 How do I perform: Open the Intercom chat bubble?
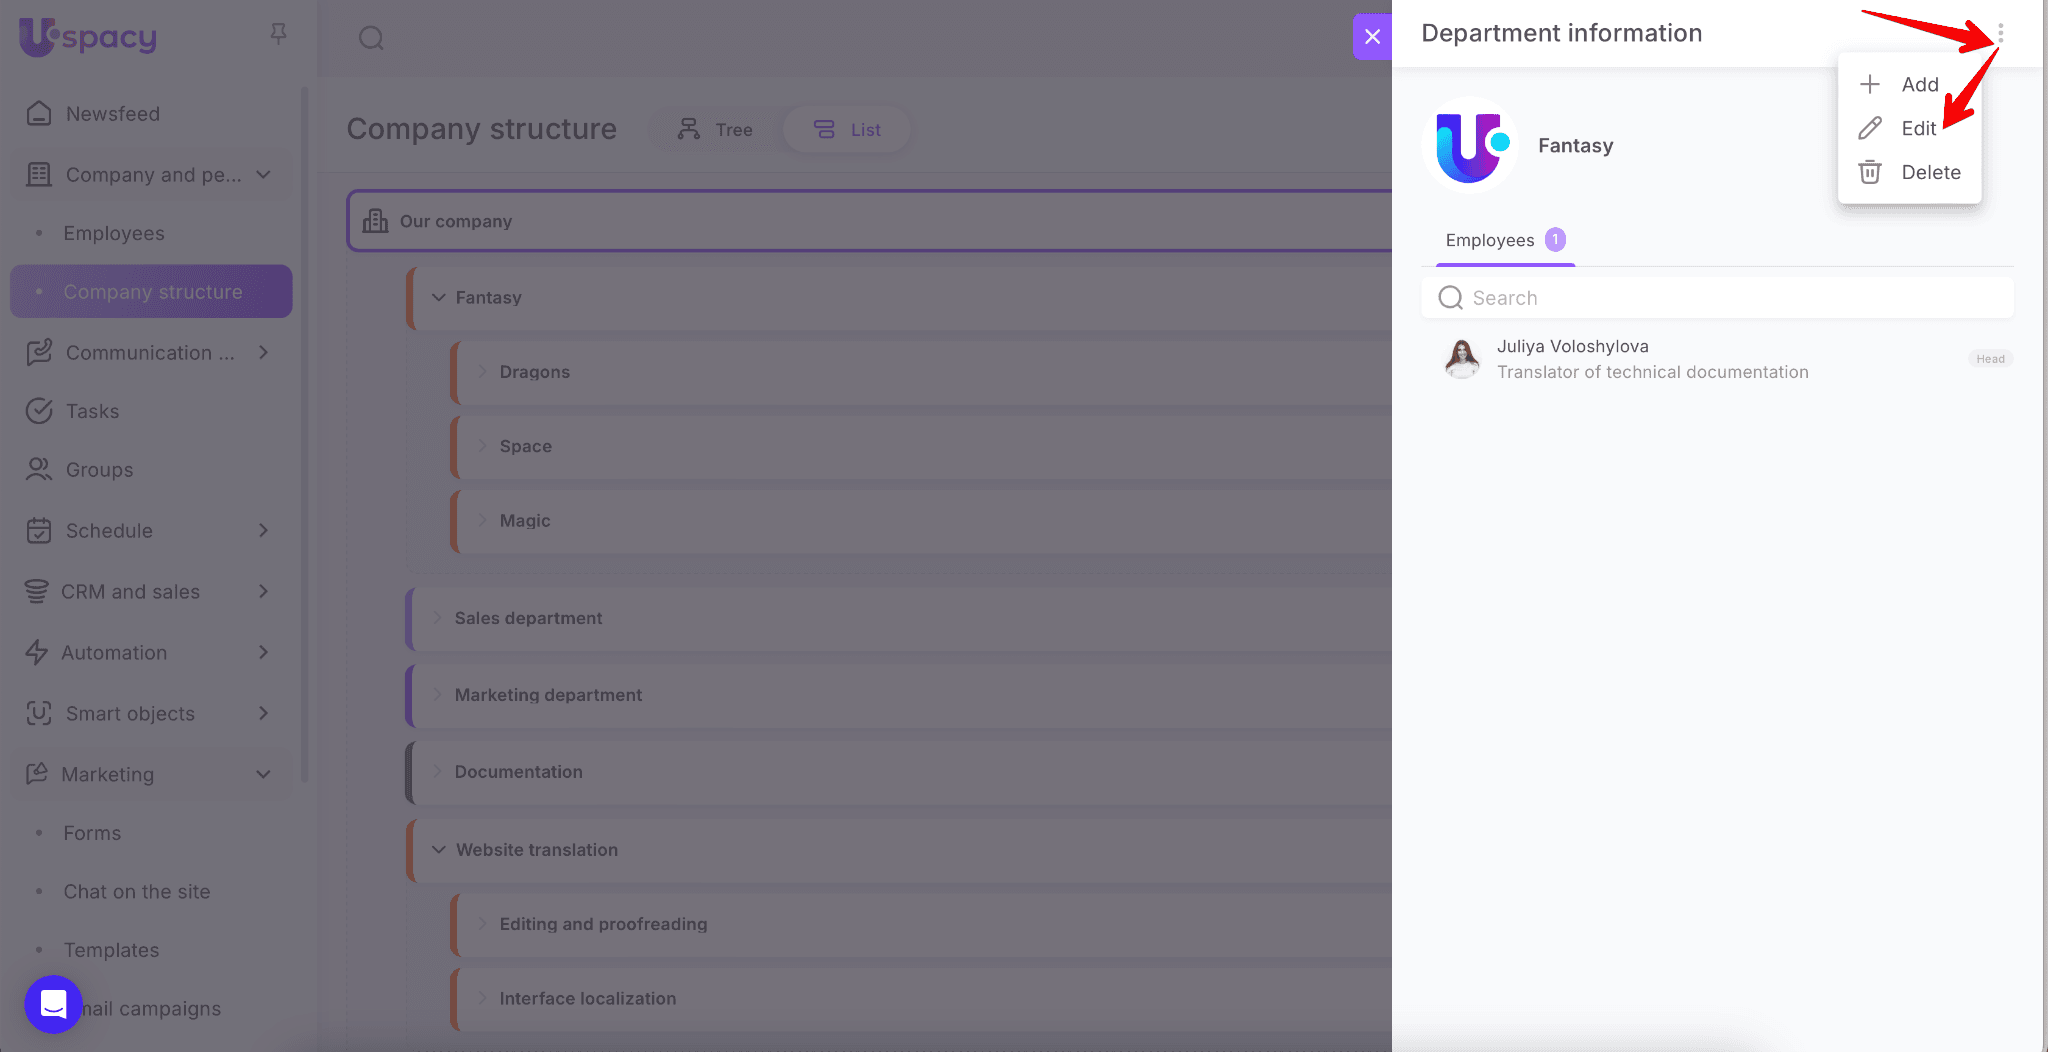coord(53,1004)
